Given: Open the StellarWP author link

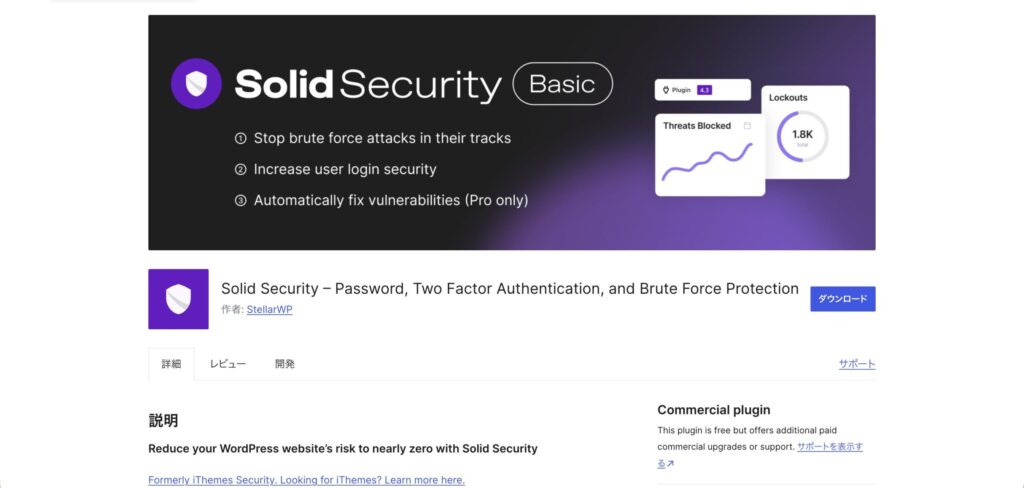Looking at the screenshot, I should coord(269,310).
